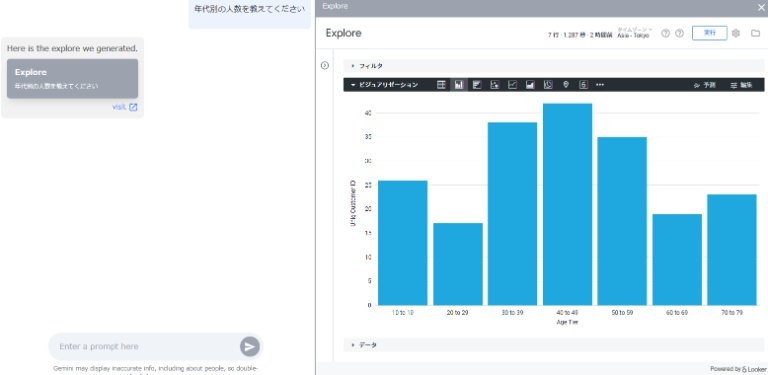Send the prompt with arrow button
768x375 pixels.
[x=250, y=347]
